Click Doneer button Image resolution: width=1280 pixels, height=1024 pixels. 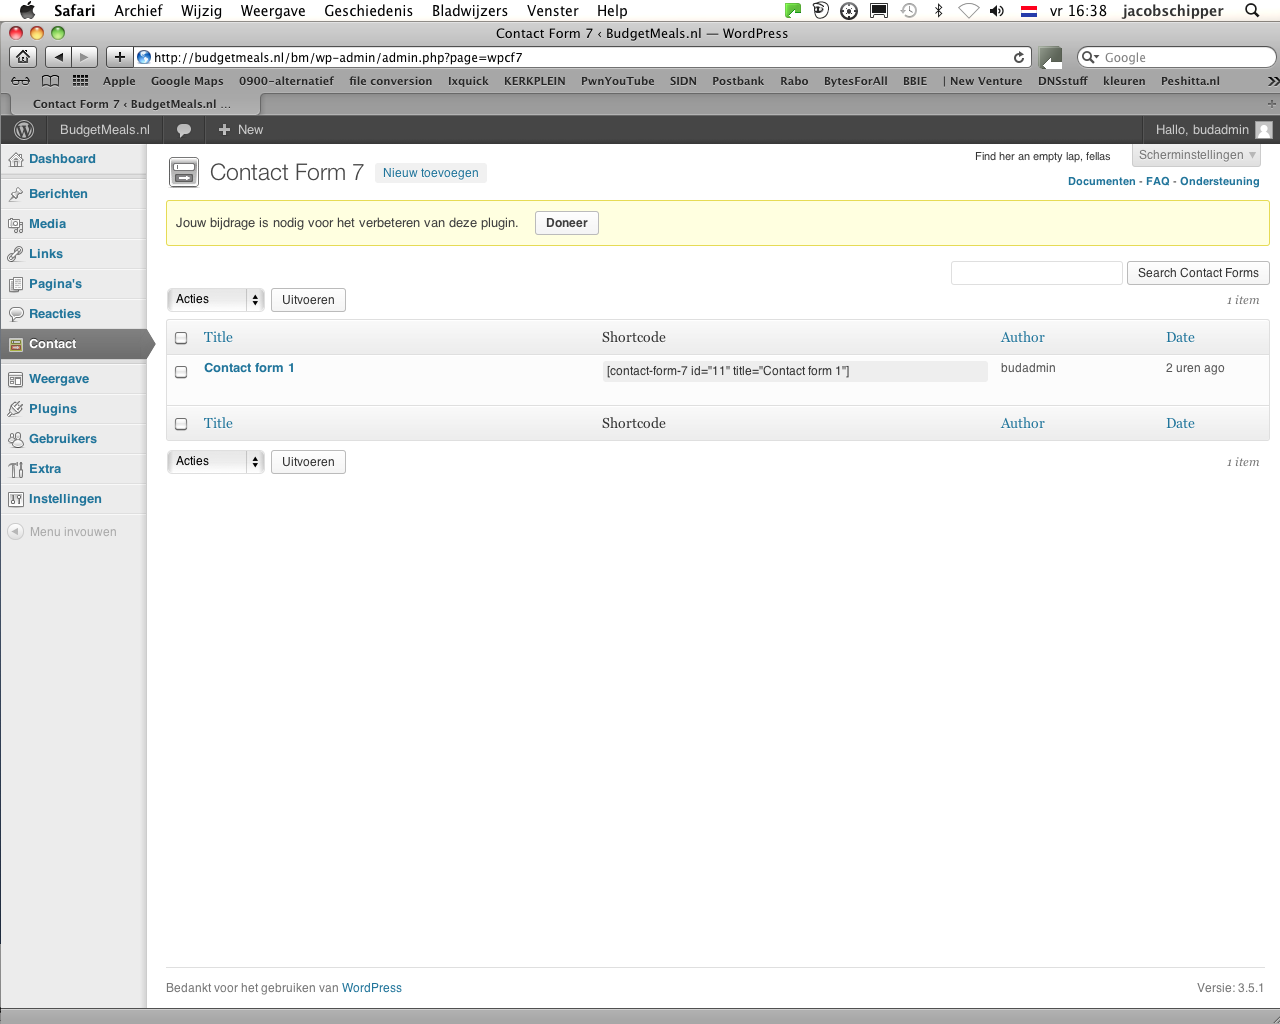[x=567, y=223]
